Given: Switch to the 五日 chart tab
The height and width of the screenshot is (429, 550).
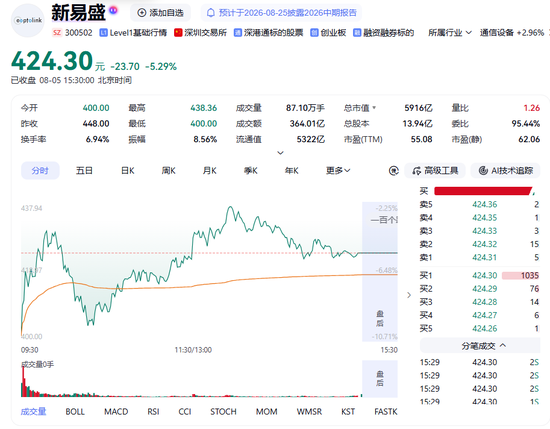Looking at the screenshot, I should point(84,171).
